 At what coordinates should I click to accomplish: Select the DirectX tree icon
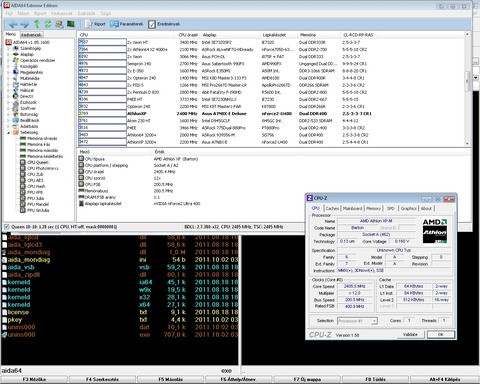click(16, 96)
